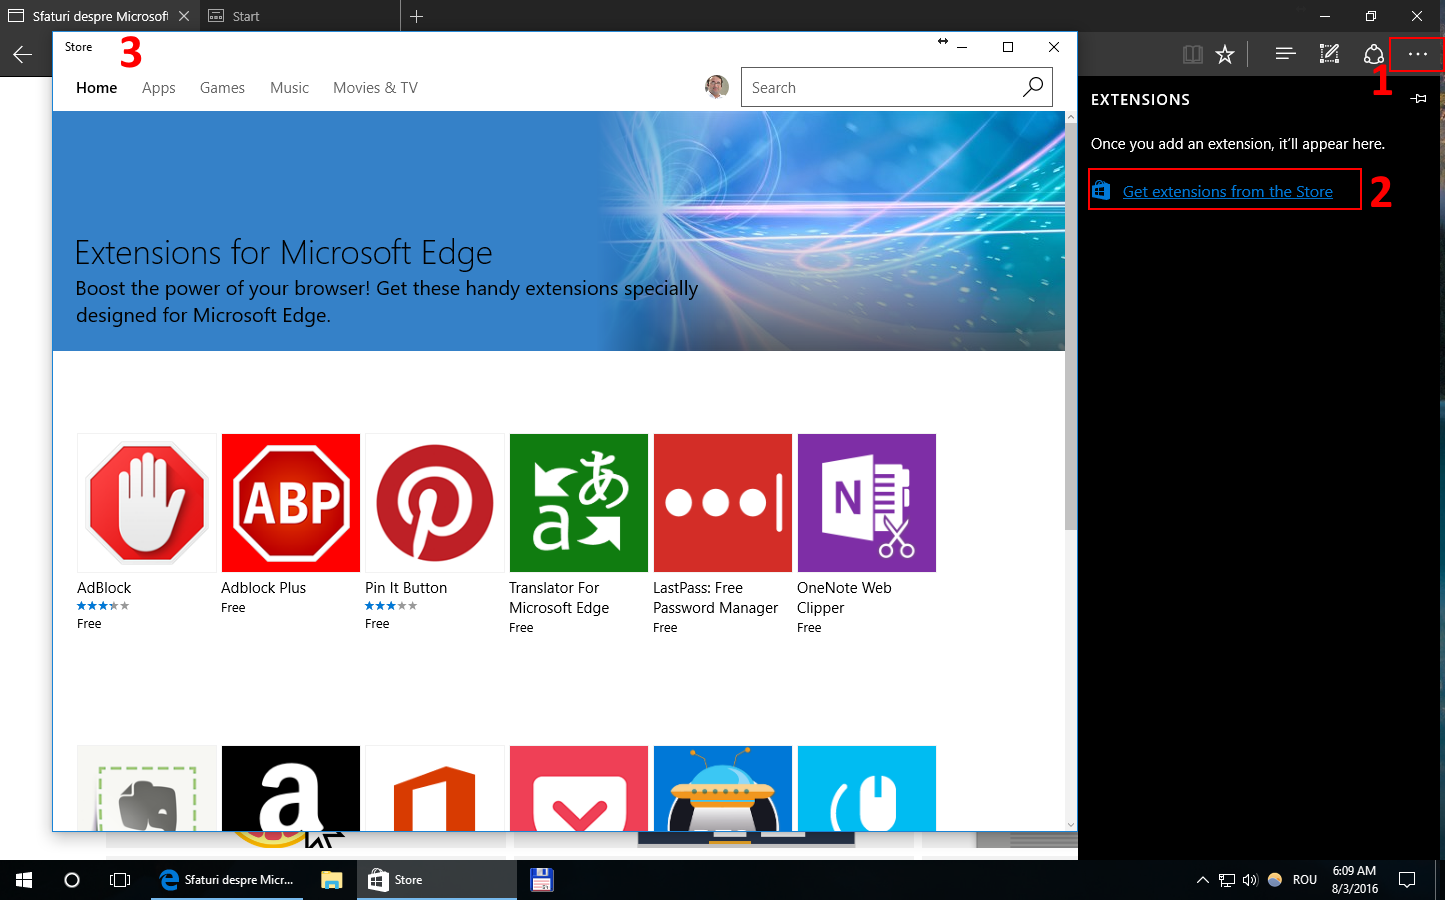Go to the Music section
The image size is (1445, 900).
289,88
